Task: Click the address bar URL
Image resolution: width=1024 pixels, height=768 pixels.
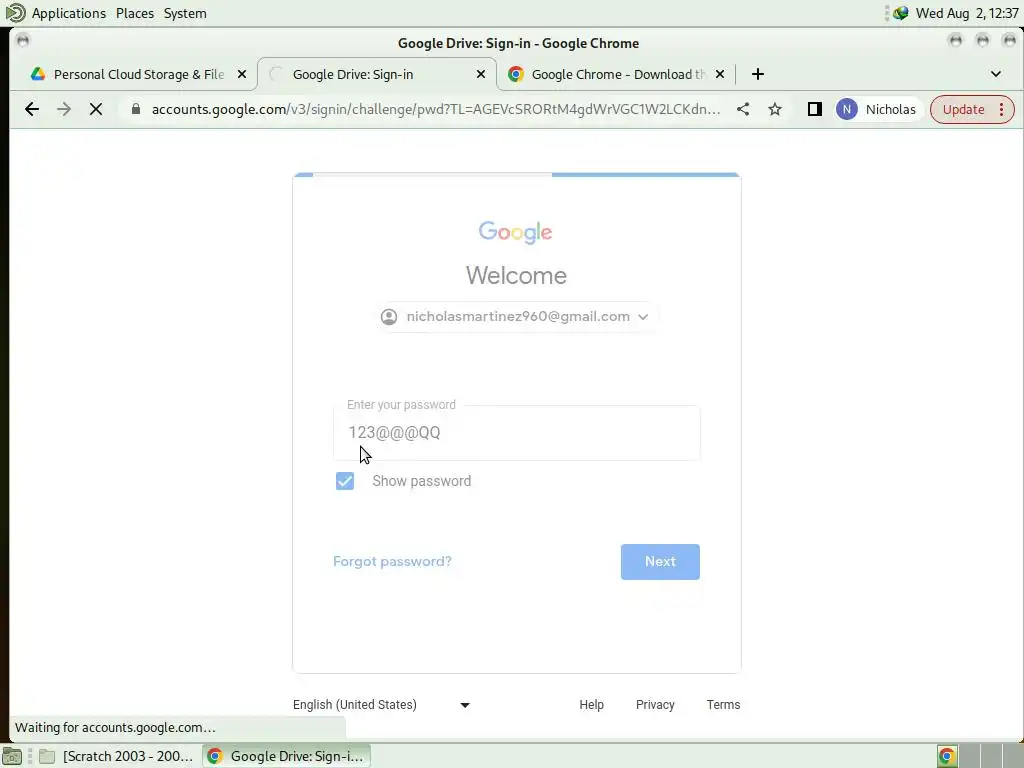Action: click(436, 109)
